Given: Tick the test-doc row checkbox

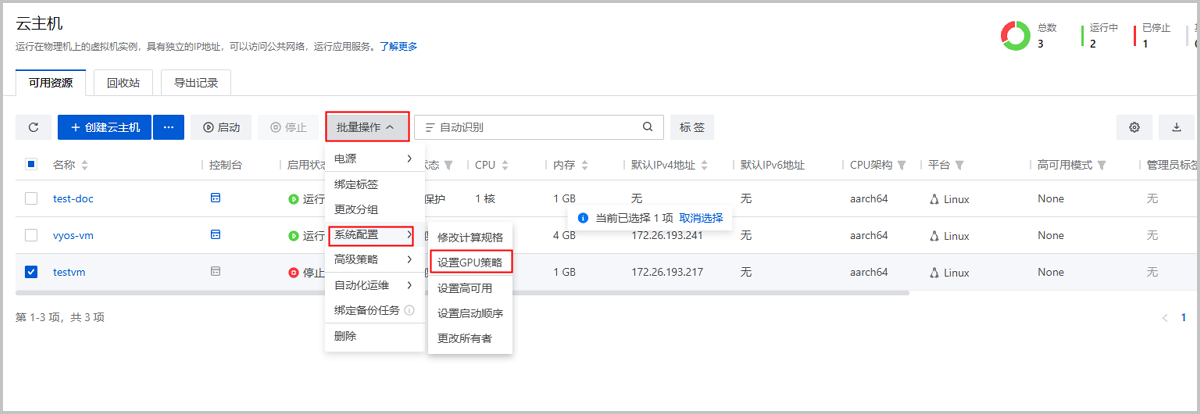Looking at the screenshot, I should (x=31, y=199).
